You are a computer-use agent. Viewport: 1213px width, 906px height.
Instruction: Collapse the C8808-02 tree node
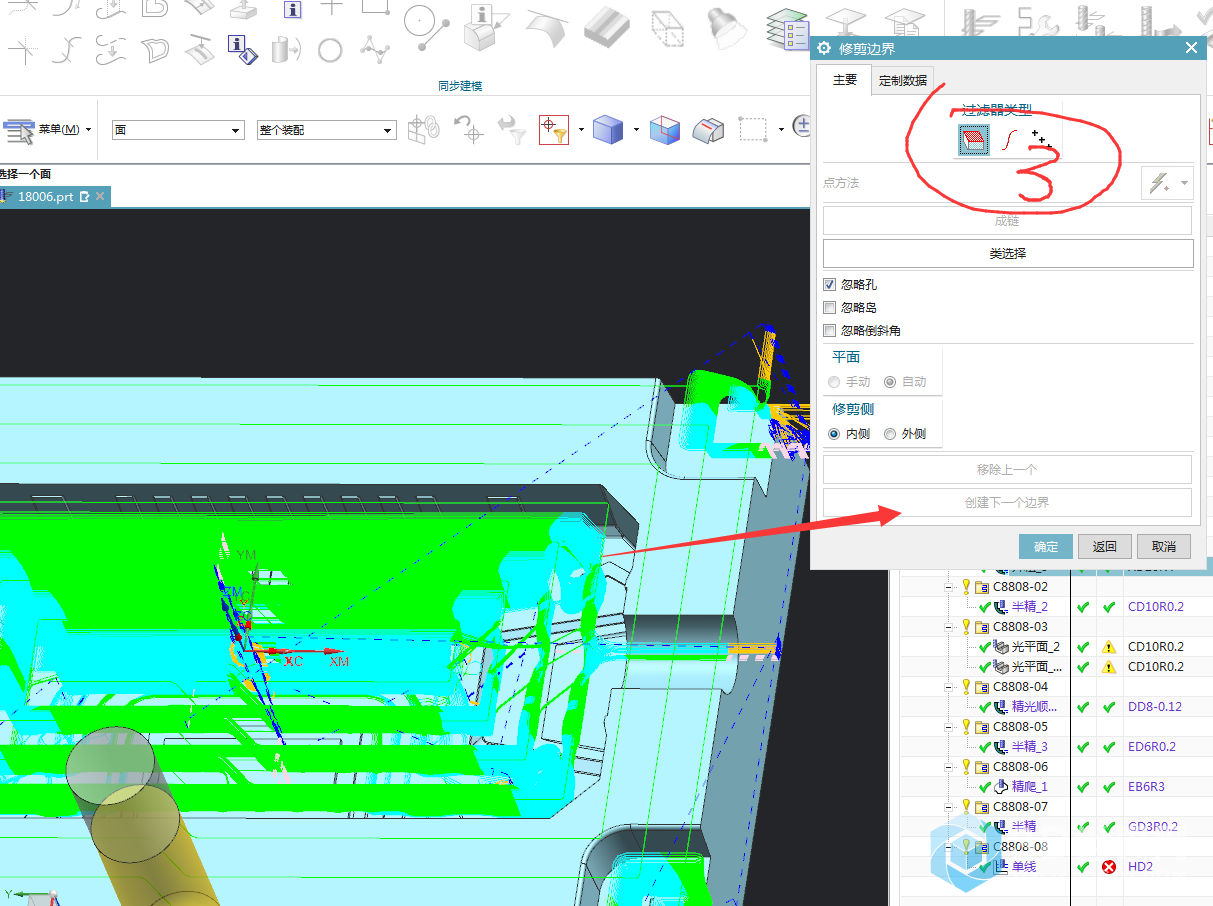(x=949, y=587)
